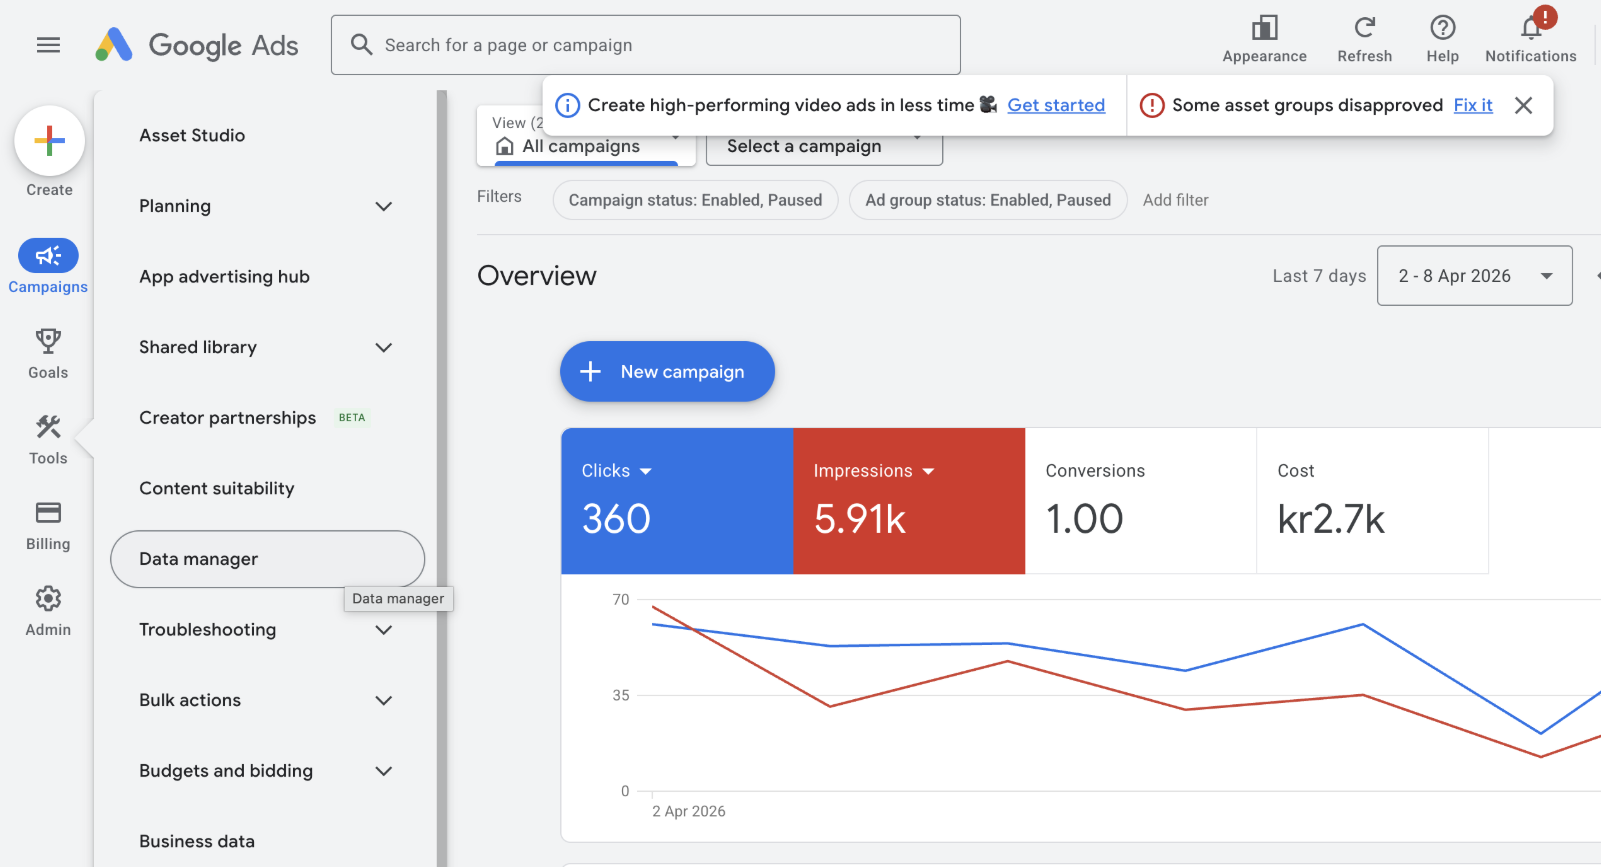
Task: Click the sidebar vertical scrollbar
Action: (442, 478)
